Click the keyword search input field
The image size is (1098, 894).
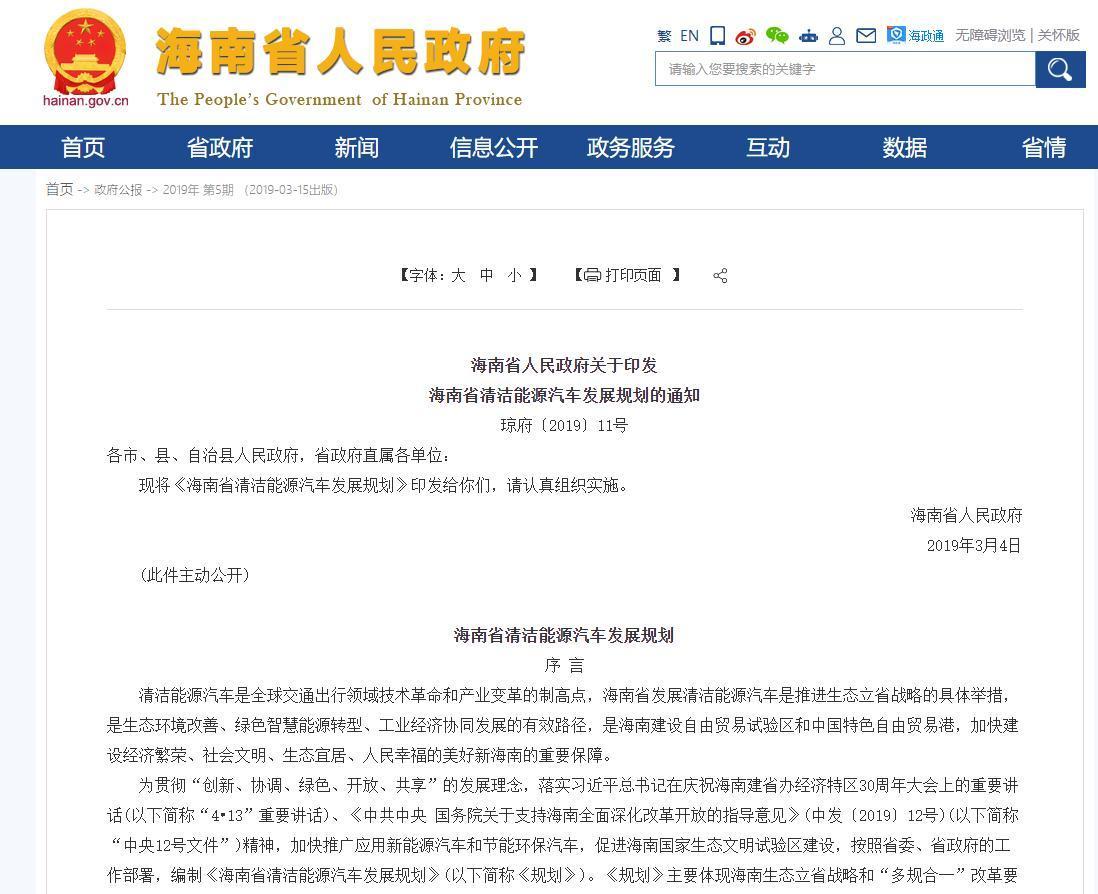[x=845, y=69]
